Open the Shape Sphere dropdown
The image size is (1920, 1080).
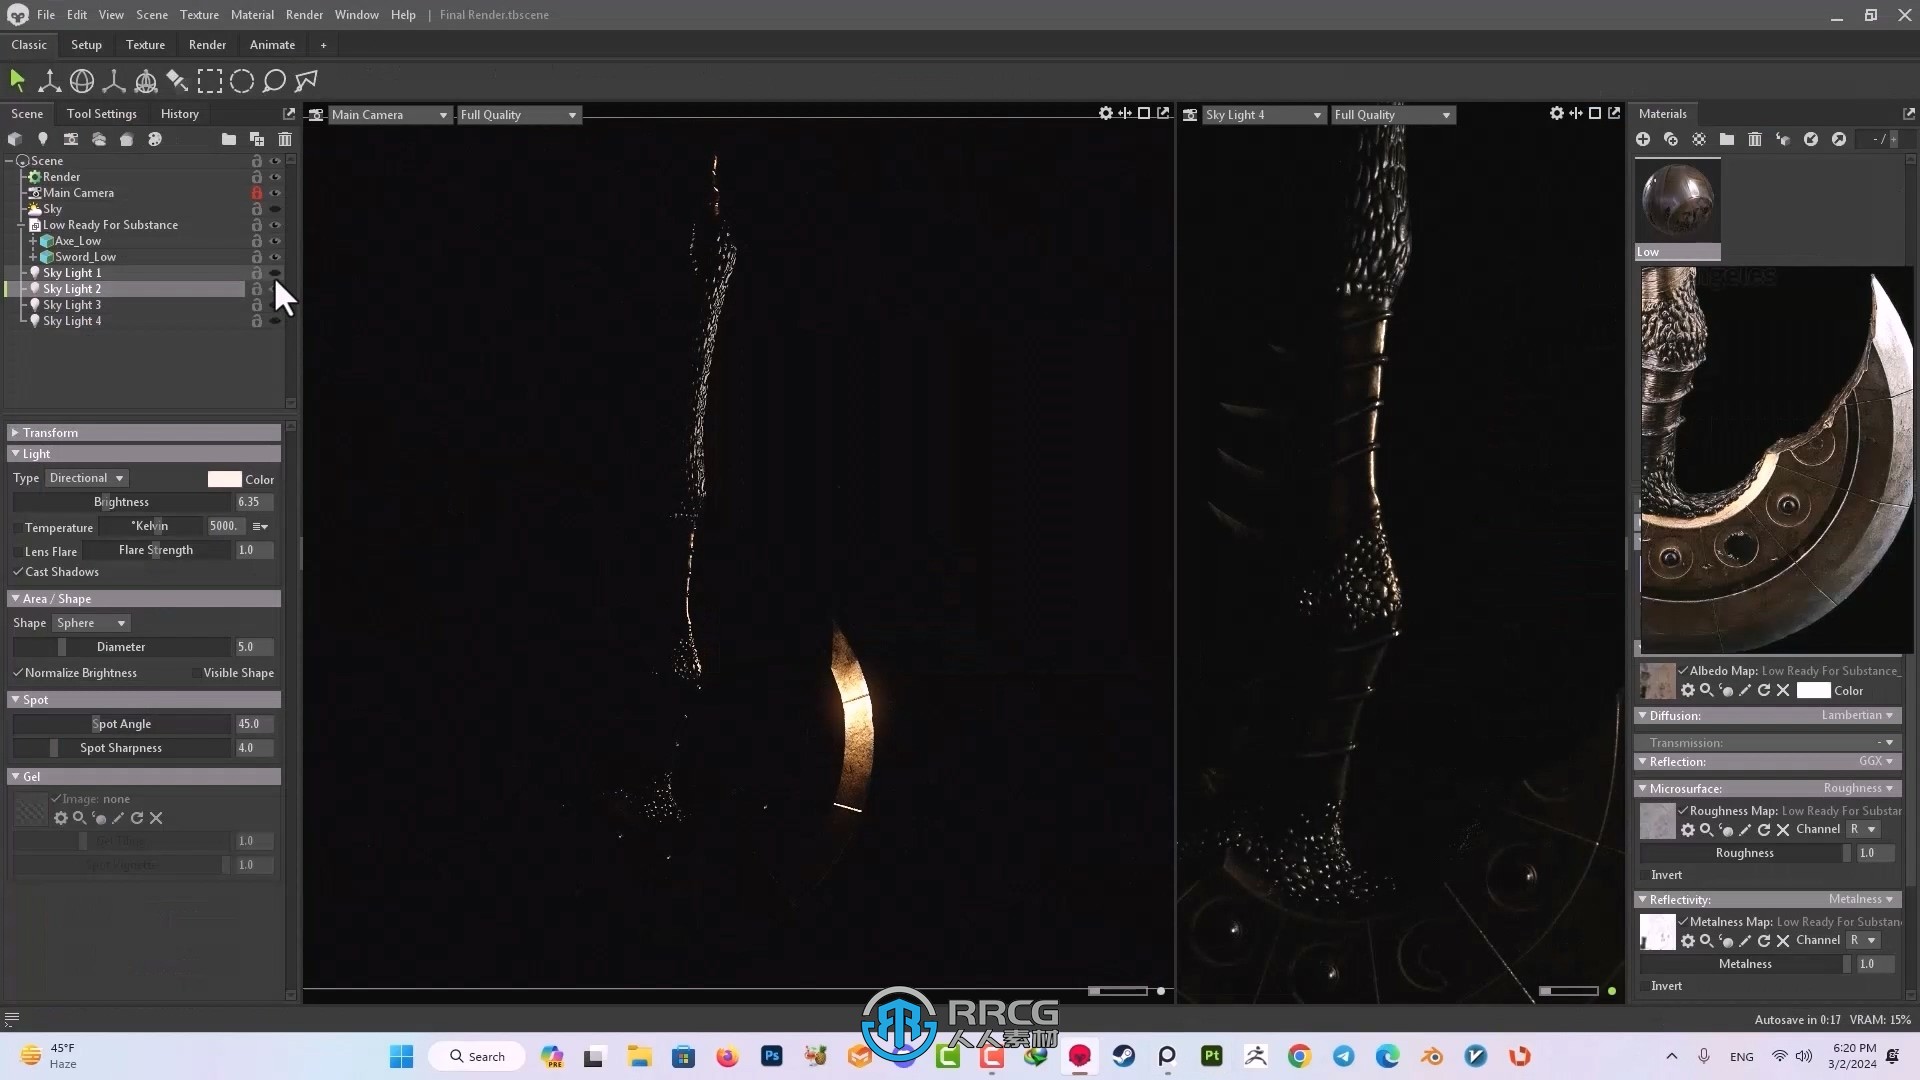pos(91,623)
